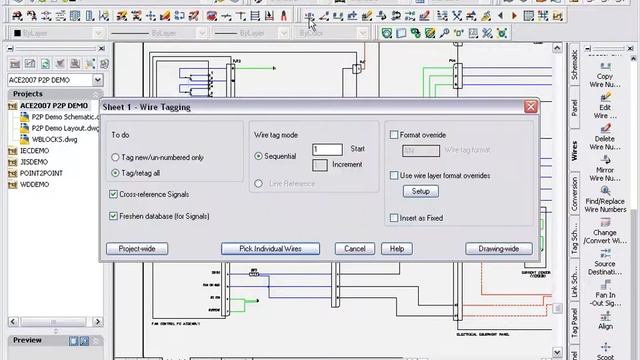Open Help for Wire Tagging
The image size is (640, 360).
[x=397, y=249]
